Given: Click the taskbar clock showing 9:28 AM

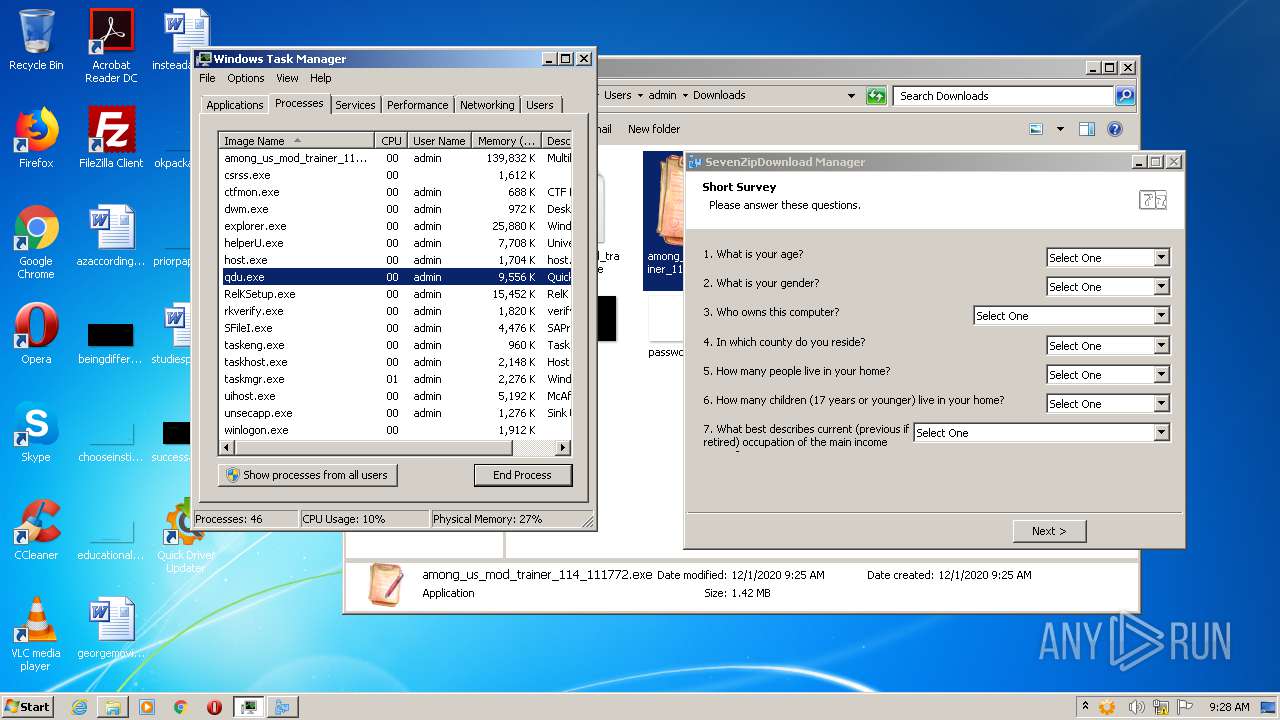Looking at the screenshot, I should pos(1229,707).
